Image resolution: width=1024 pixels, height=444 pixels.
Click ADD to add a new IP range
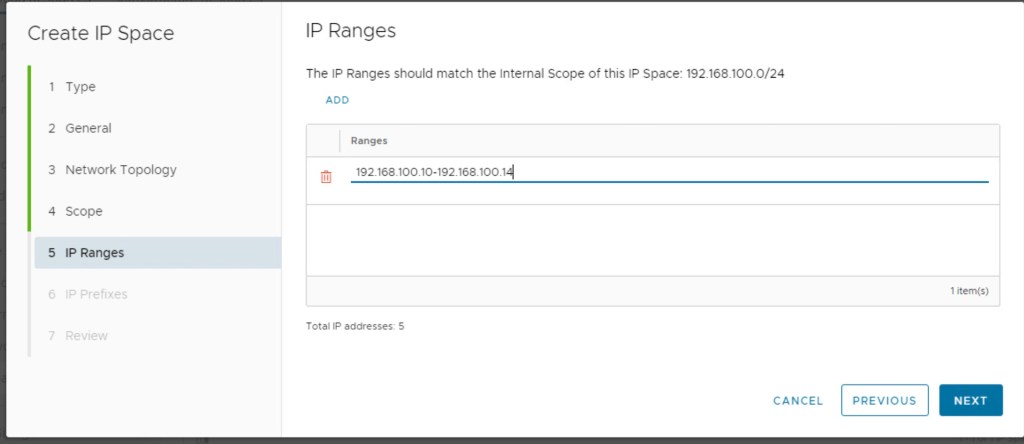337,100
